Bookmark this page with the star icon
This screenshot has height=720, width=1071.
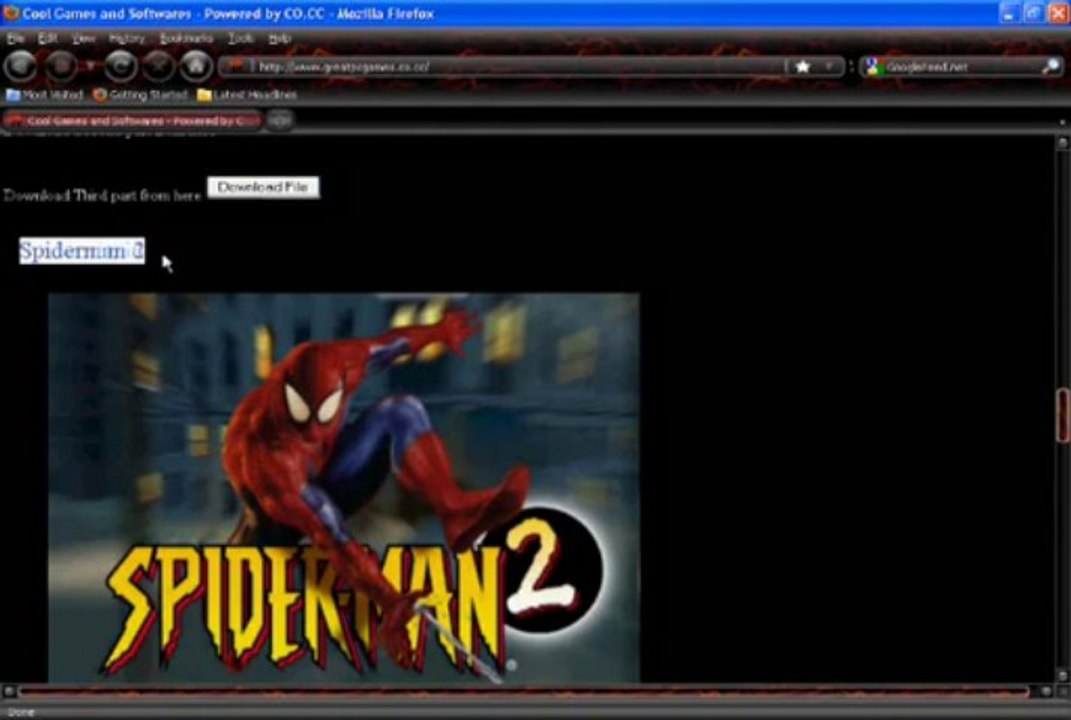click(803, 66)
